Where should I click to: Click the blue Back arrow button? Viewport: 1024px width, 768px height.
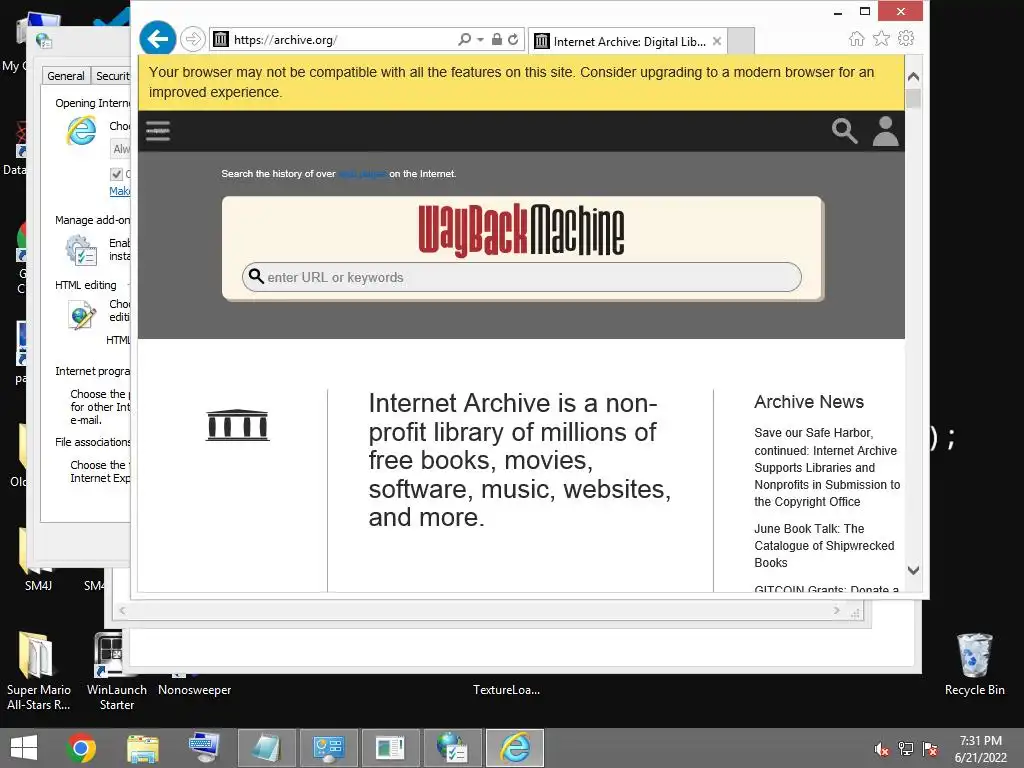[158, 39]
